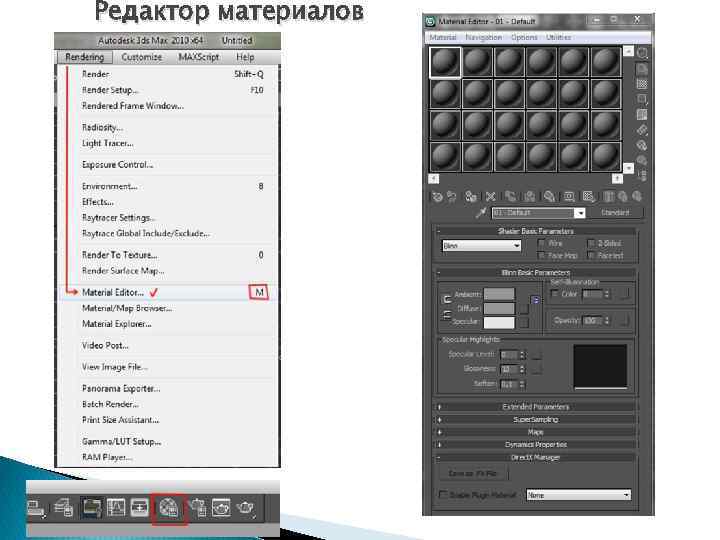This screenshot has width=720, height=540.
Task: Click the Ambient color swatch
Action: (500, 294)
